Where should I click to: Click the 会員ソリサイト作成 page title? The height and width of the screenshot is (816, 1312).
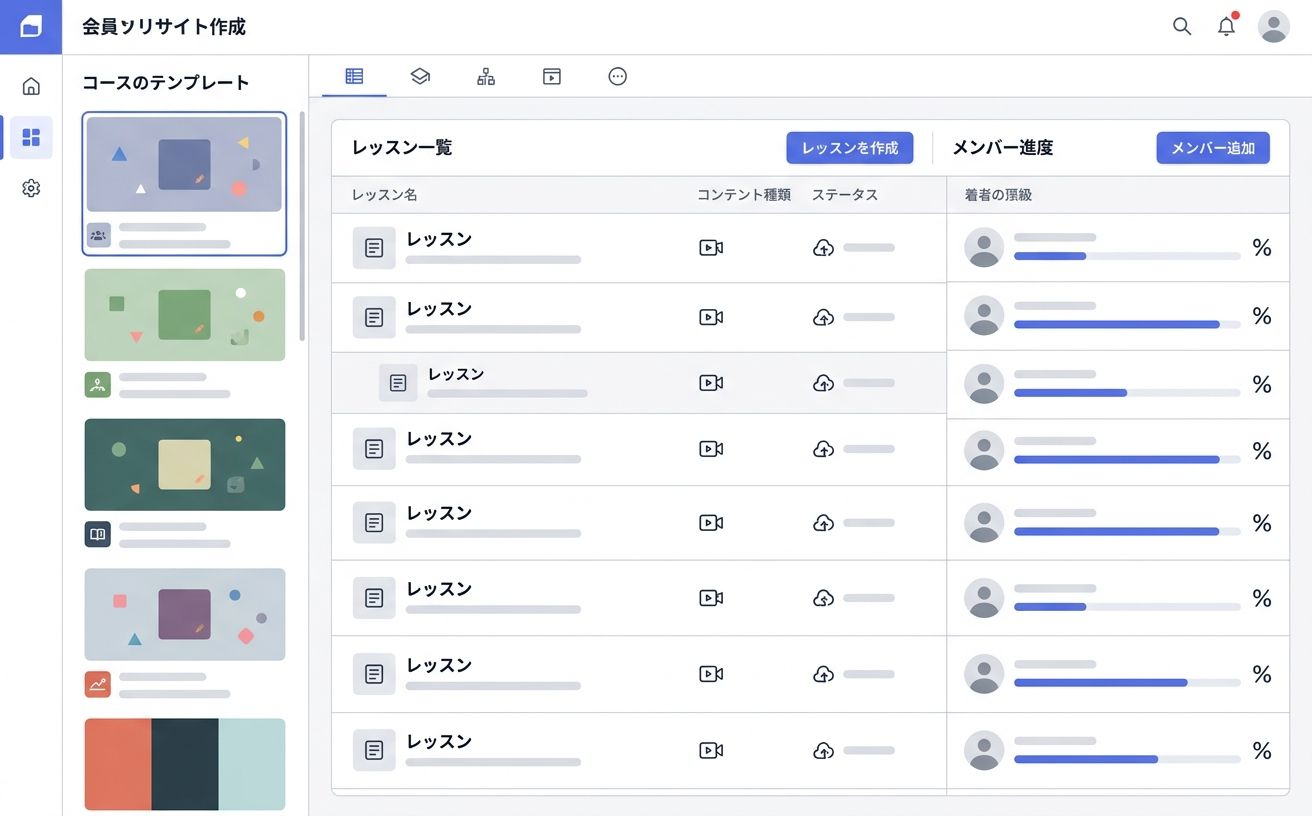coord(164,27)
